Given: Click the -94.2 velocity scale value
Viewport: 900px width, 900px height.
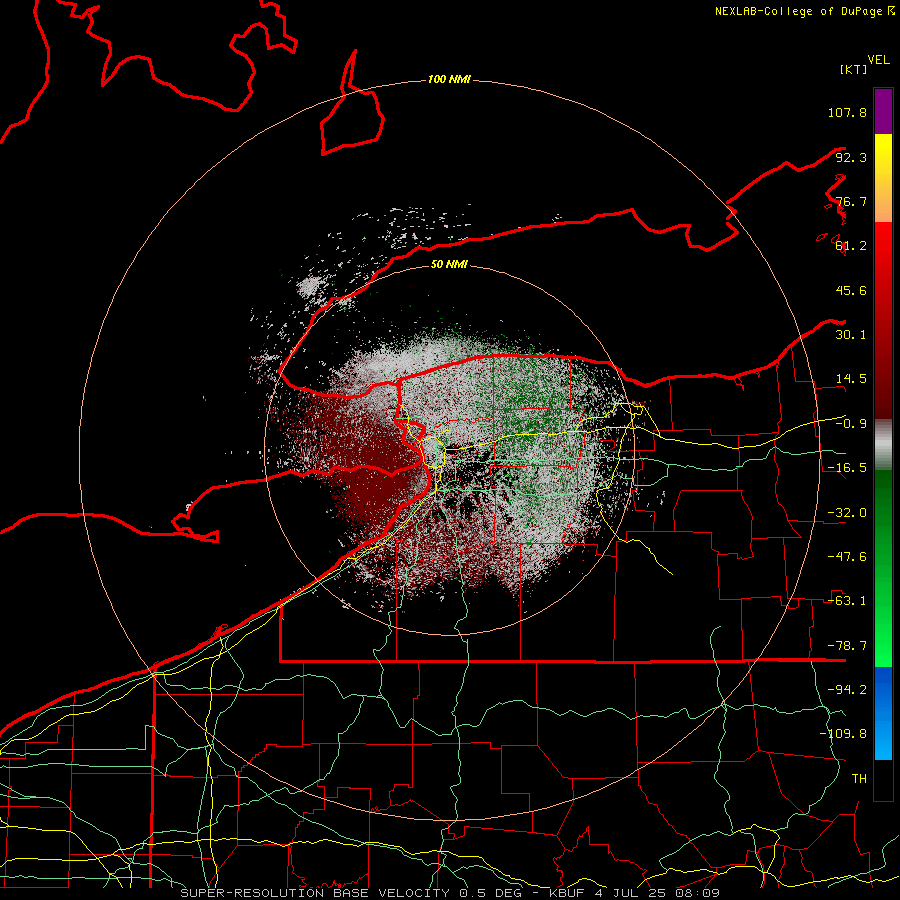Looking at the screenshot, I should pos(847,690).
